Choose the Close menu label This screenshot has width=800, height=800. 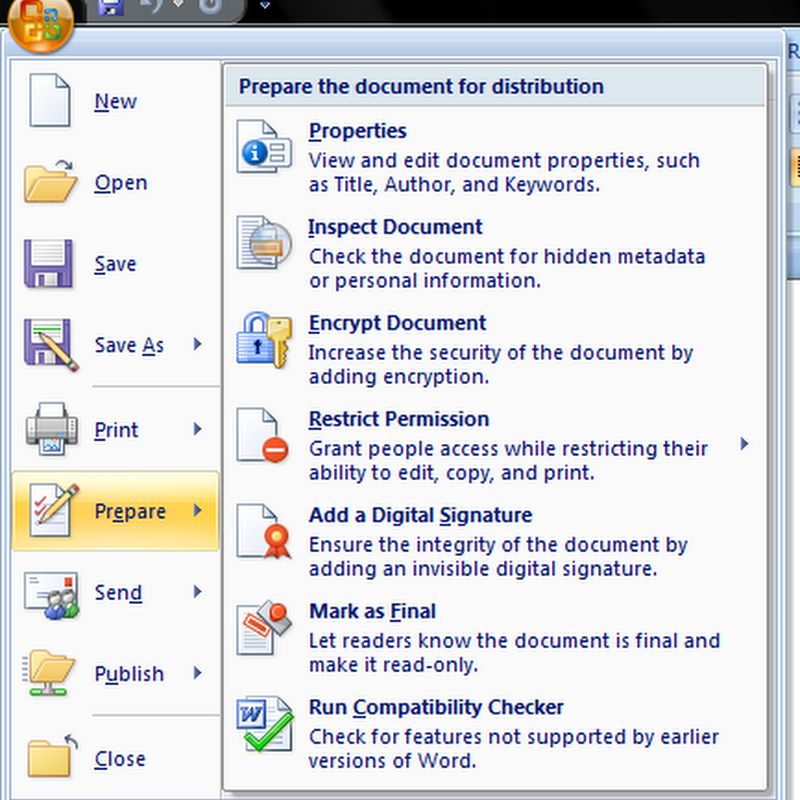[x=120, y=759]
